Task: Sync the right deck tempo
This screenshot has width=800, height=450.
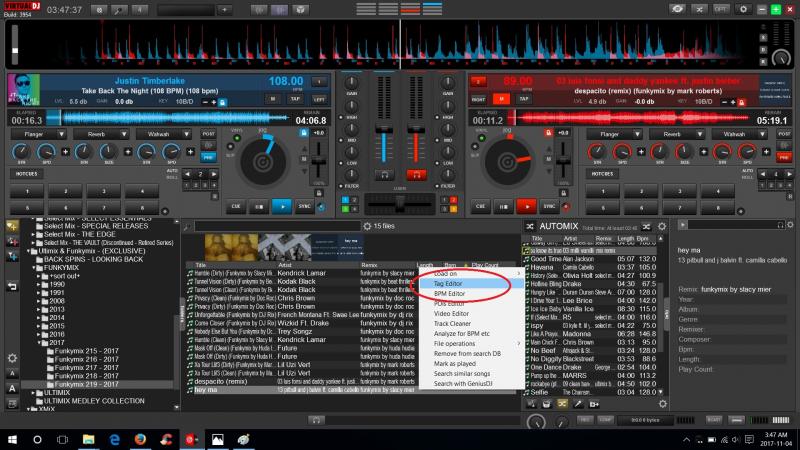Action: pyautogui.click(x=549, y=207)
